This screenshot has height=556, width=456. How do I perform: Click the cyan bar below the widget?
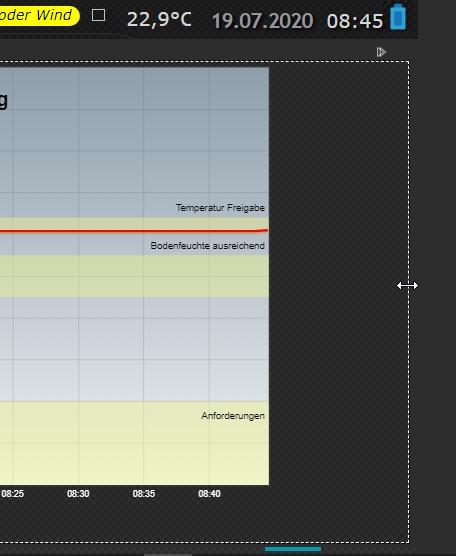pyautogui.click(x=293, y=549)
